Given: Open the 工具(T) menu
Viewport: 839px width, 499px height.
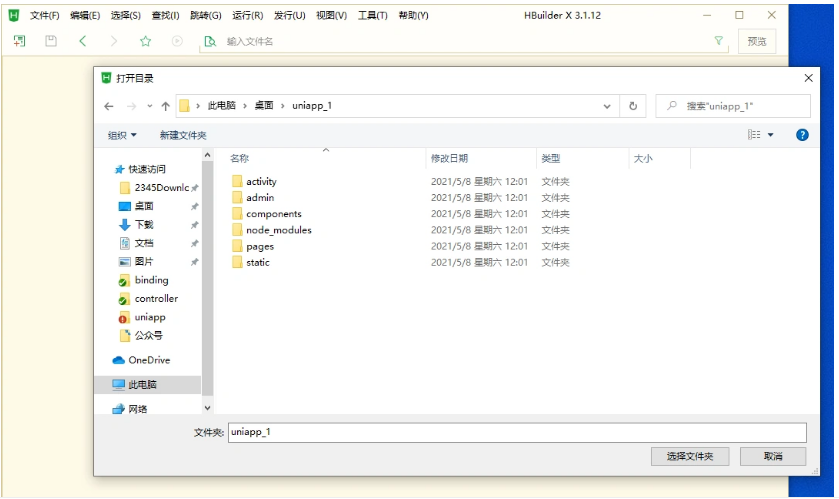Looking at the screenshot, I should pyautogui.click(x=372, y=15).
